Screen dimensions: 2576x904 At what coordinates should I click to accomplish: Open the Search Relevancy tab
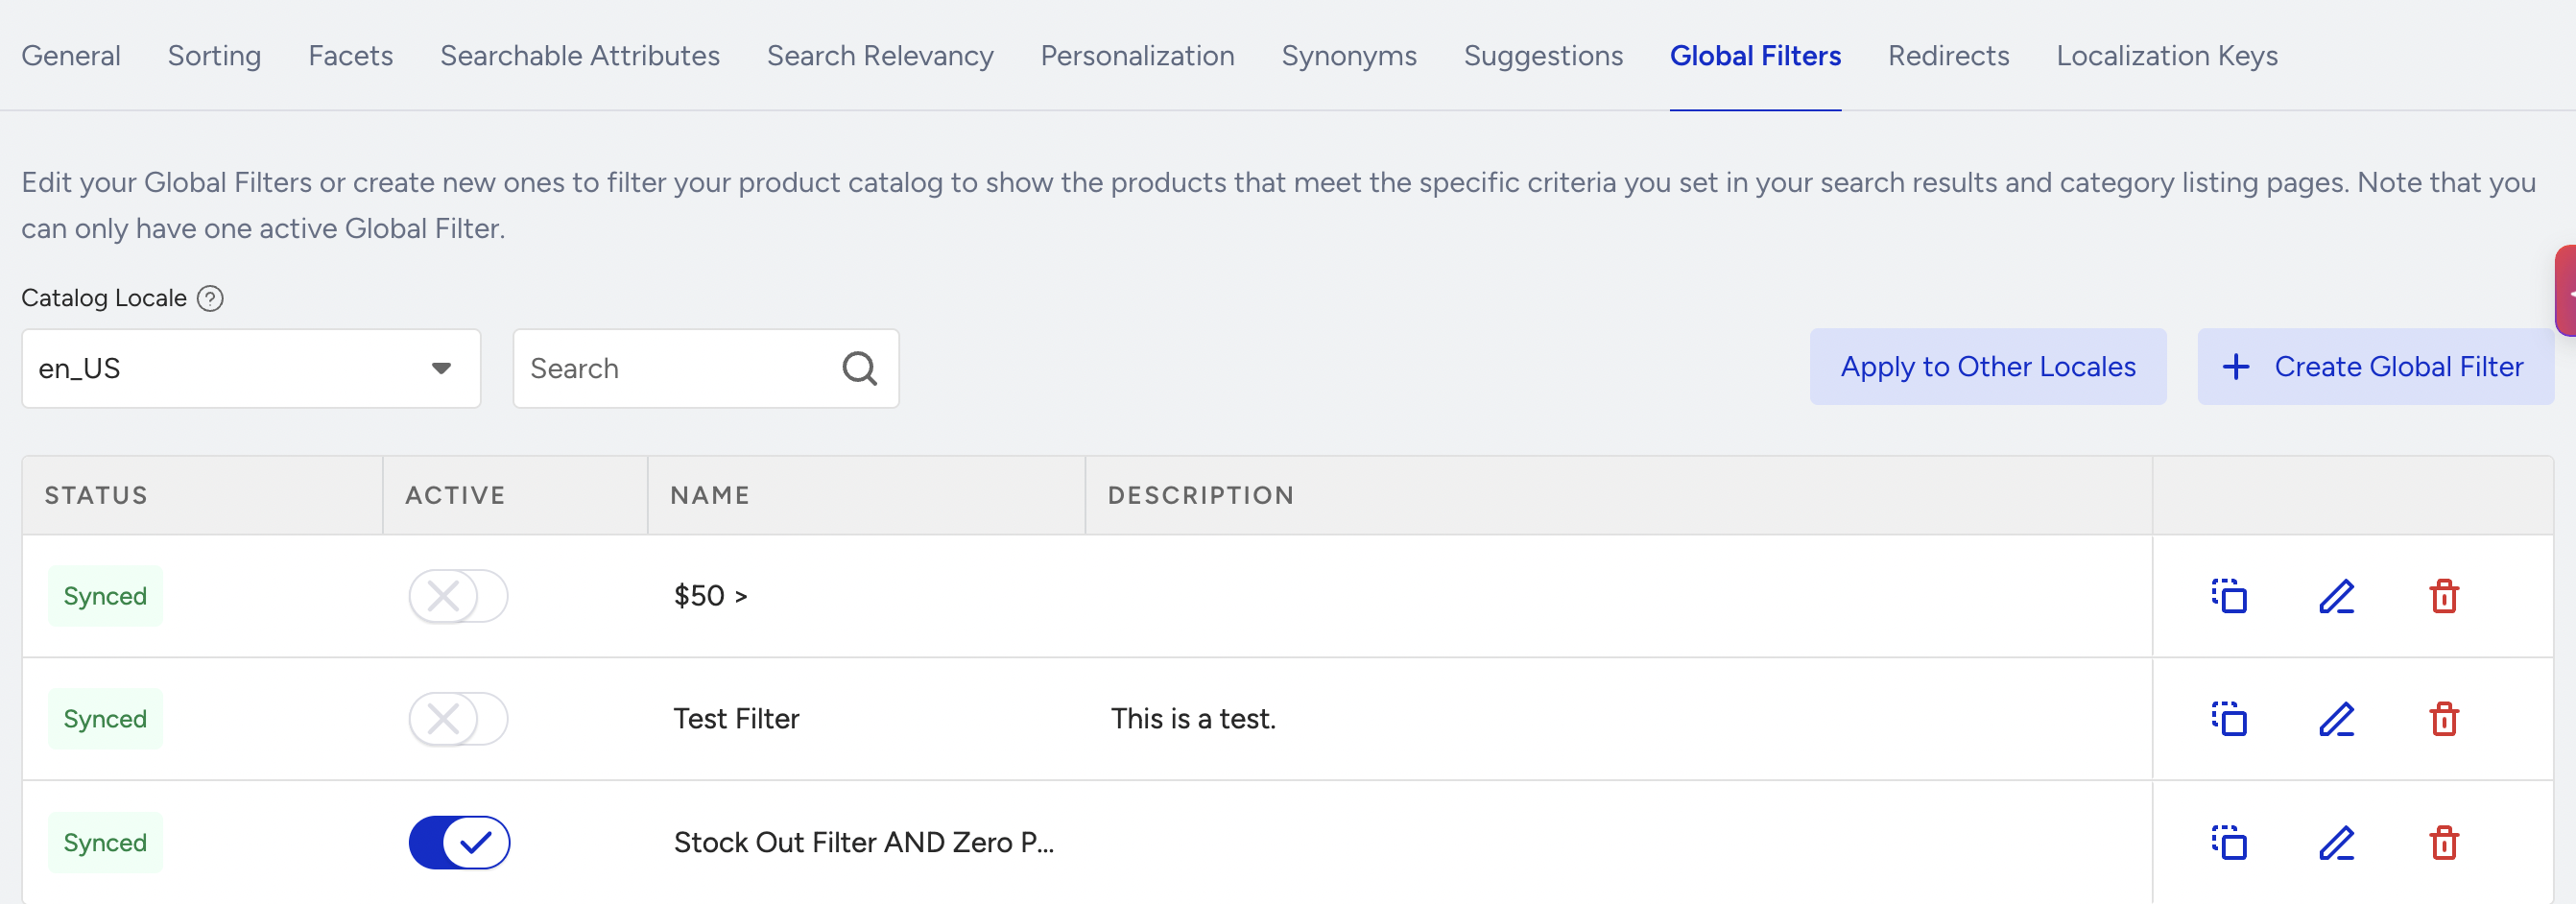pyautogui.click(x=880, y=56)
